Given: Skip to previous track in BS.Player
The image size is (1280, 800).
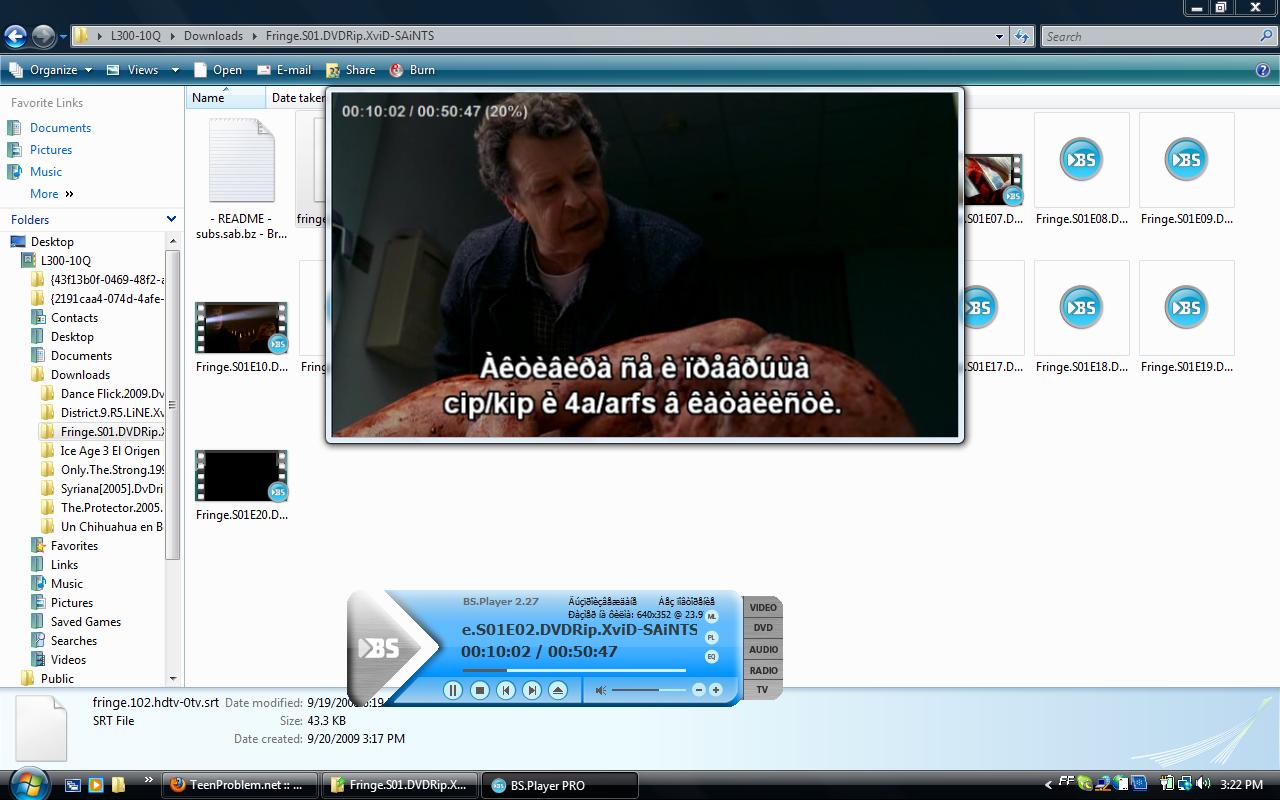Looking at the screenshot, I should [506, 690].
